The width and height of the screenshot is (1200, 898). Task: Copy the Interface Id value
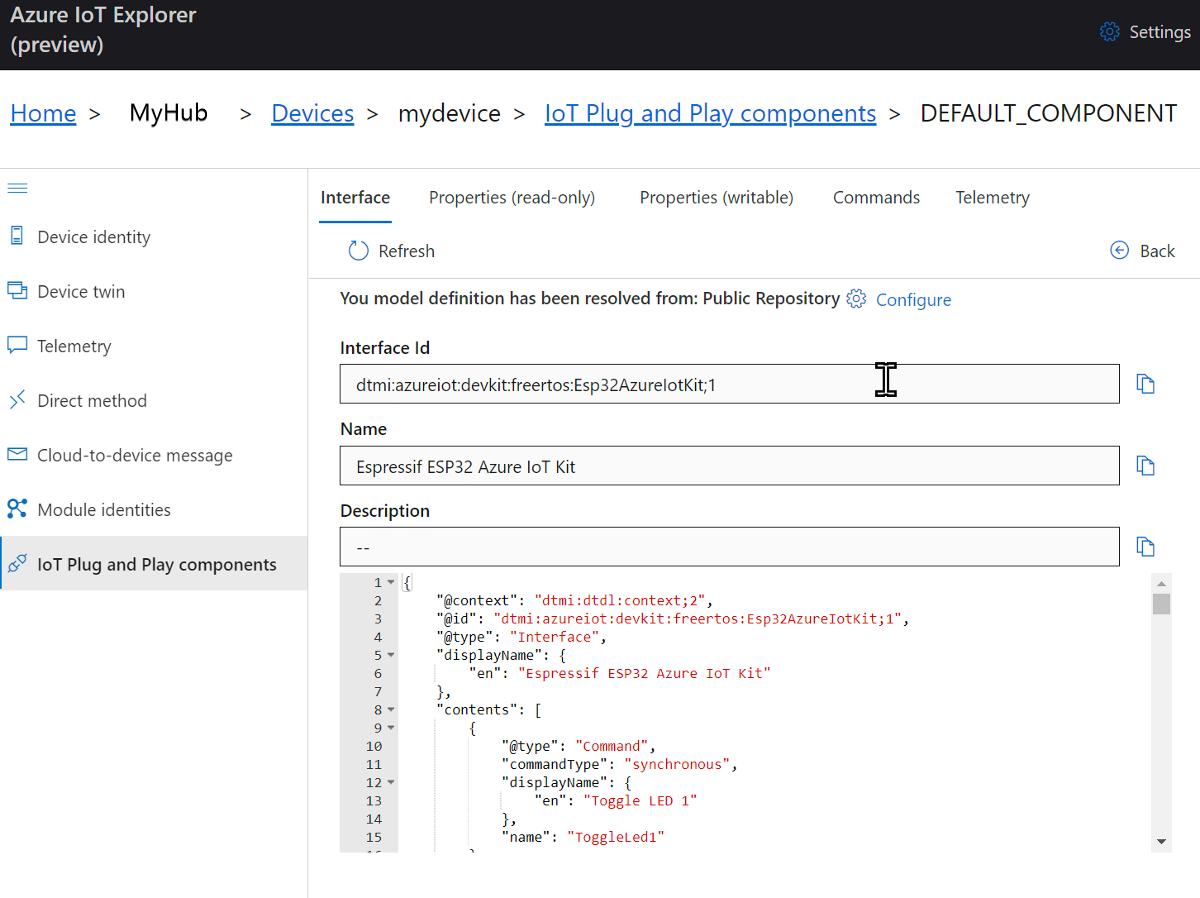coord(1146,383)
